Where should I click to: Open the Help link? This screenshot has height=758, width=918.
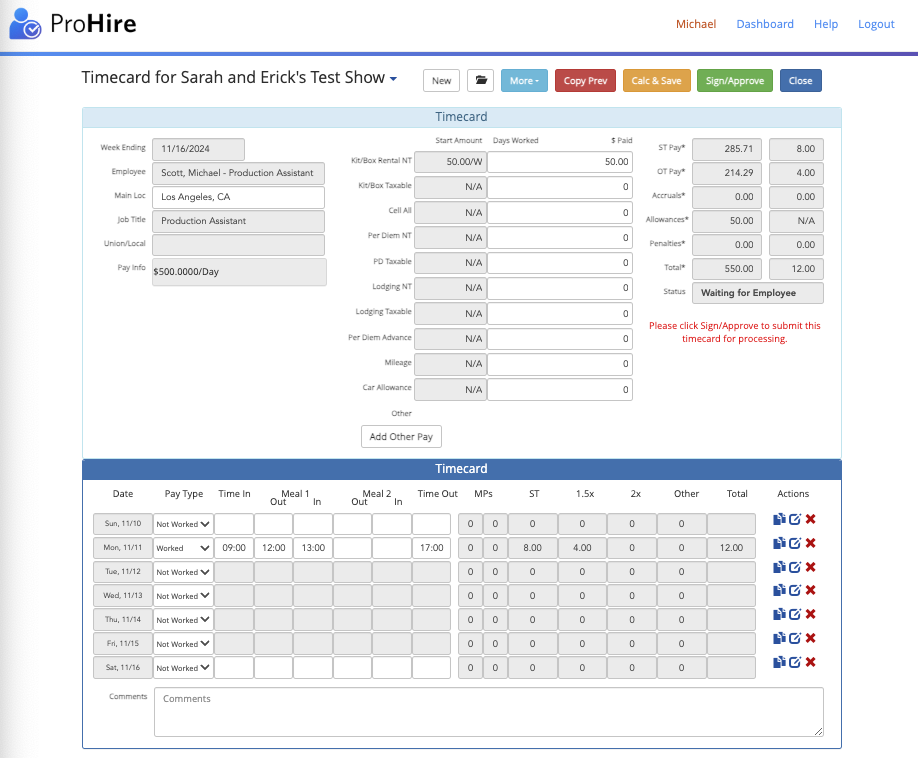tap(825, 24)
